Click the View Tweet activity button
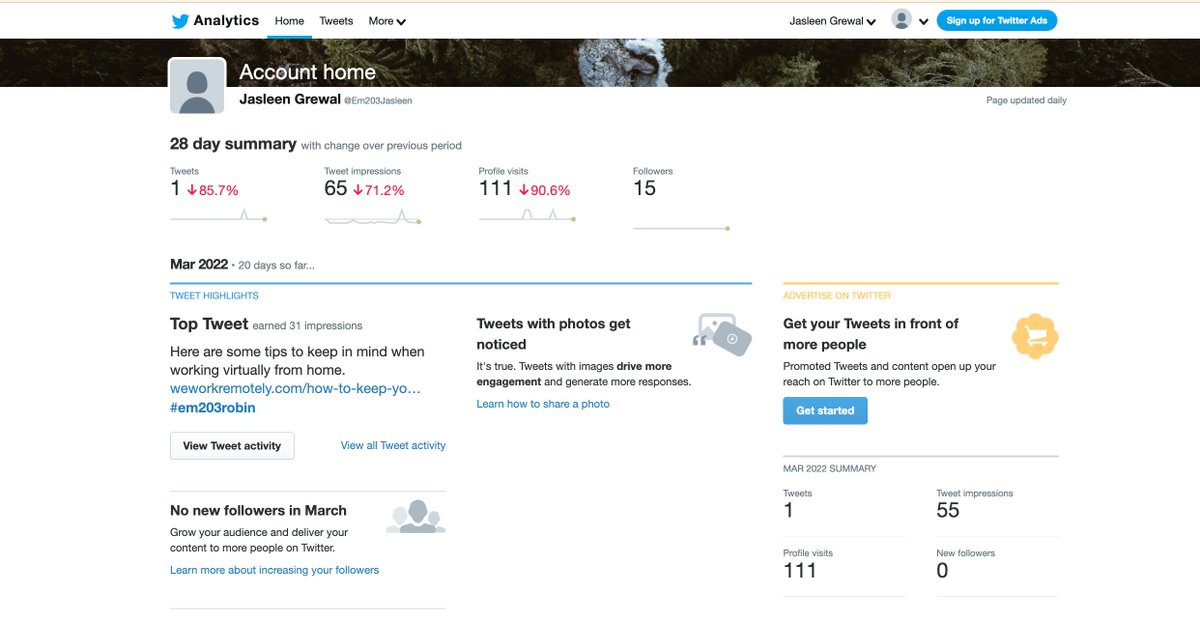The width and height of the screenshot is (1200, 621). tap(232, 446)
